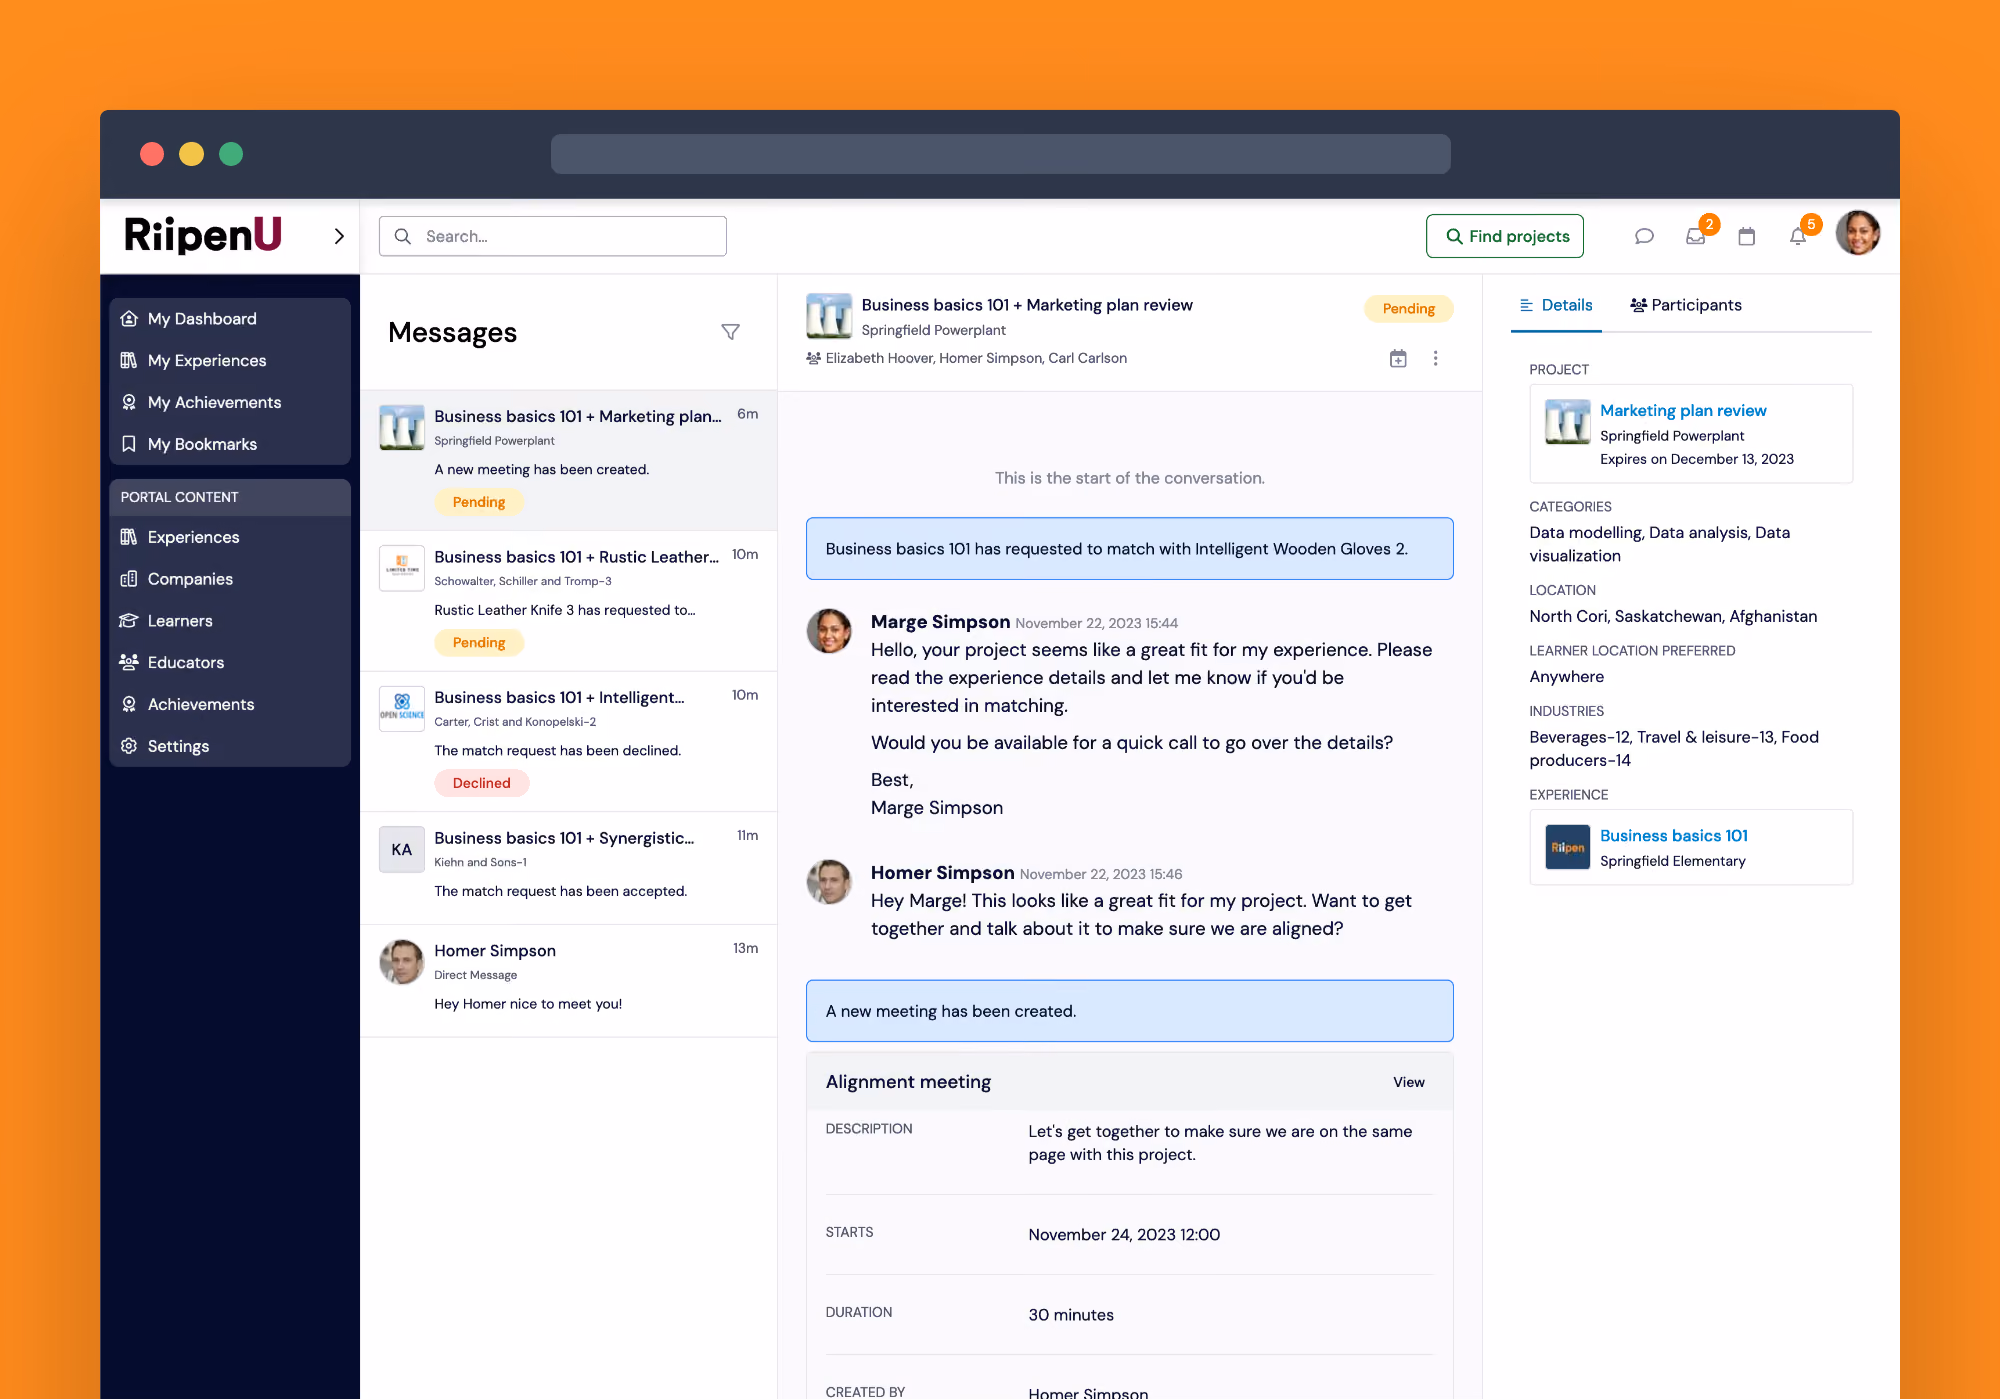Open user profile avatar menu

point(1858,233)
